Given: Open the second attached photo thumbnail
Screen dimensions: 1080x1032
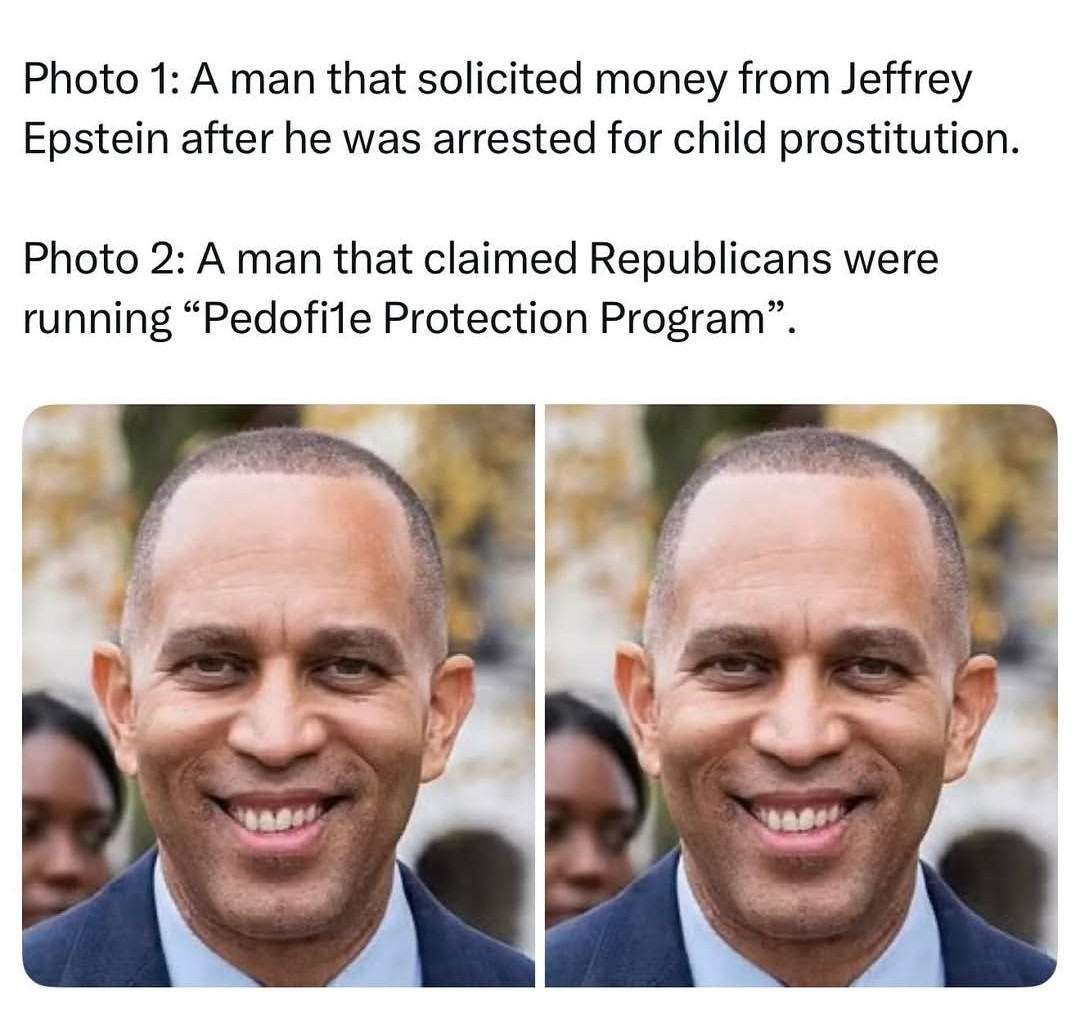Looking at the screenshot, I should click(801, 695).
